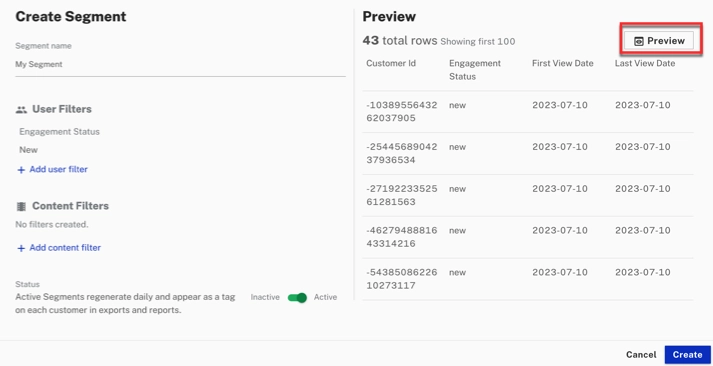Click the User Filters people icon
The height and width of the screenshot is (366, 713).
21,110
